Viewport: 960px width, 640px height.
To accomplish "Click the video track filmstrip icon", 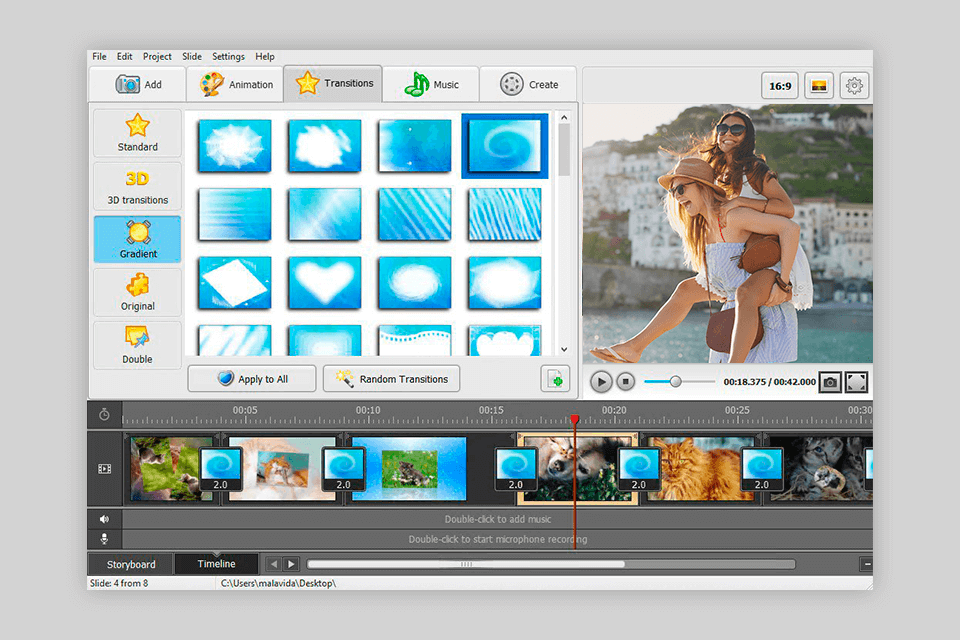I will tap(105, 469).
